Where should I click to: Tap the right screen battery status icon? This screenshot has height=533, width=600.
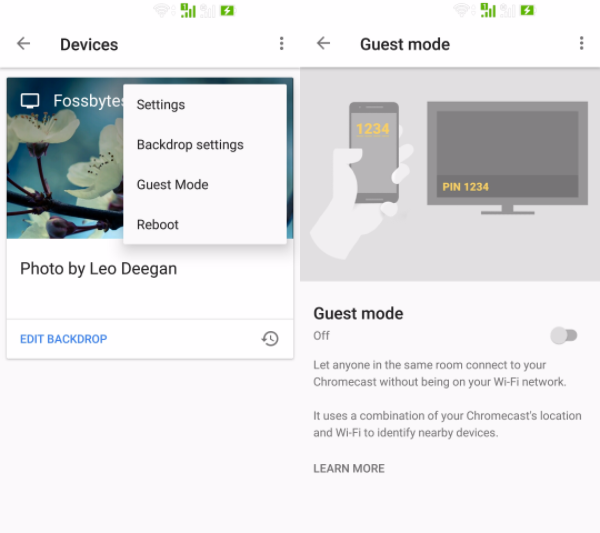(527, 10)
